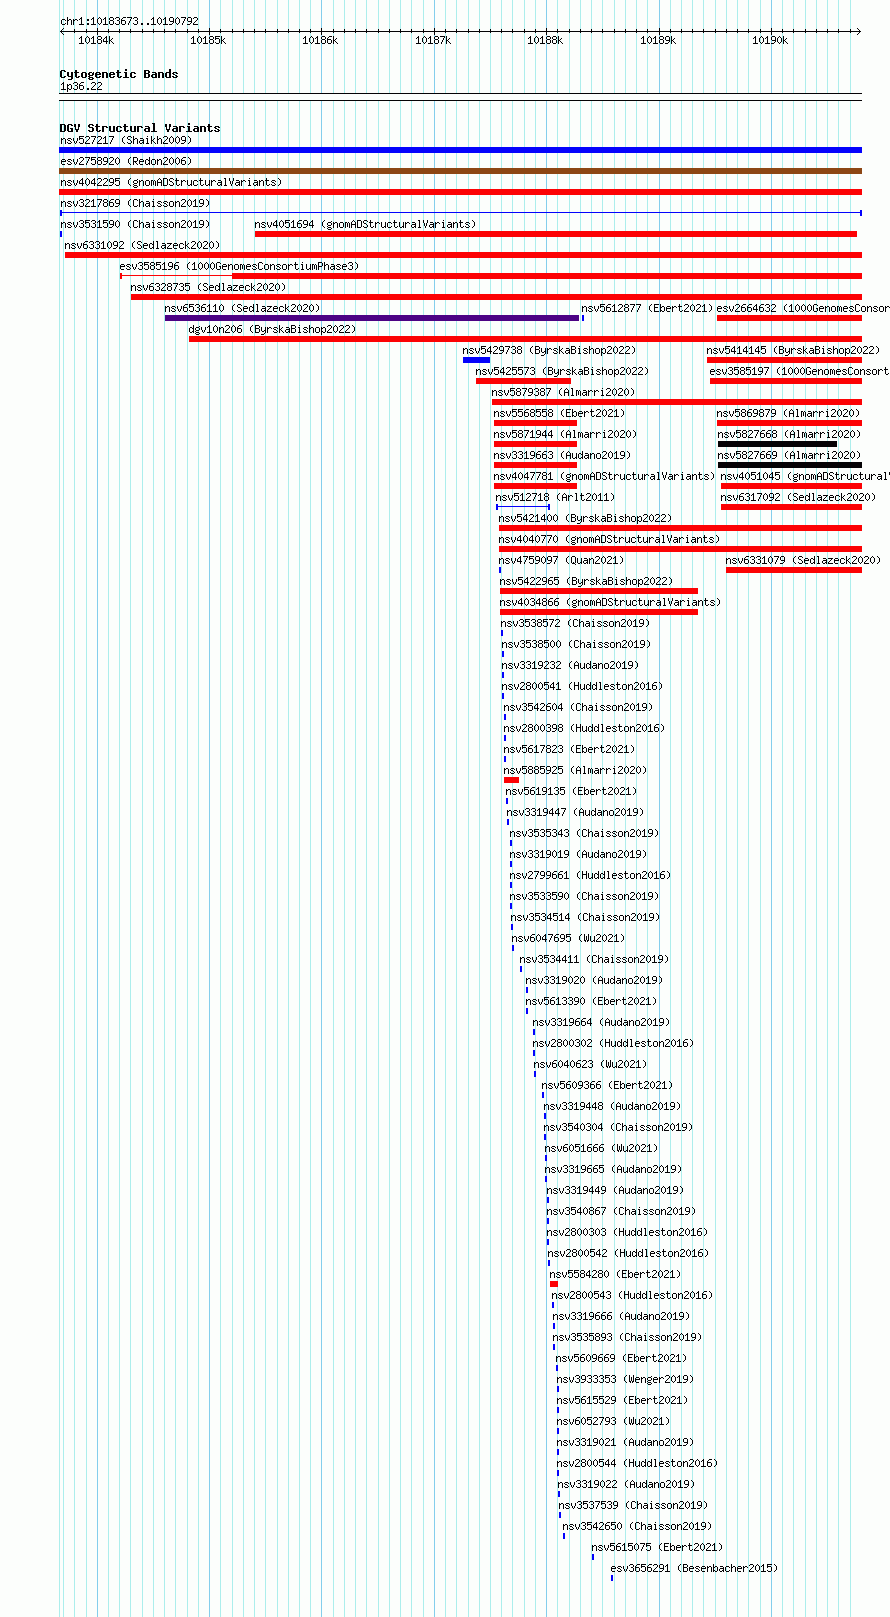Click nsv3933353 (Wenger2019) variant
890x1617 pixels.
pos(625,1379)
